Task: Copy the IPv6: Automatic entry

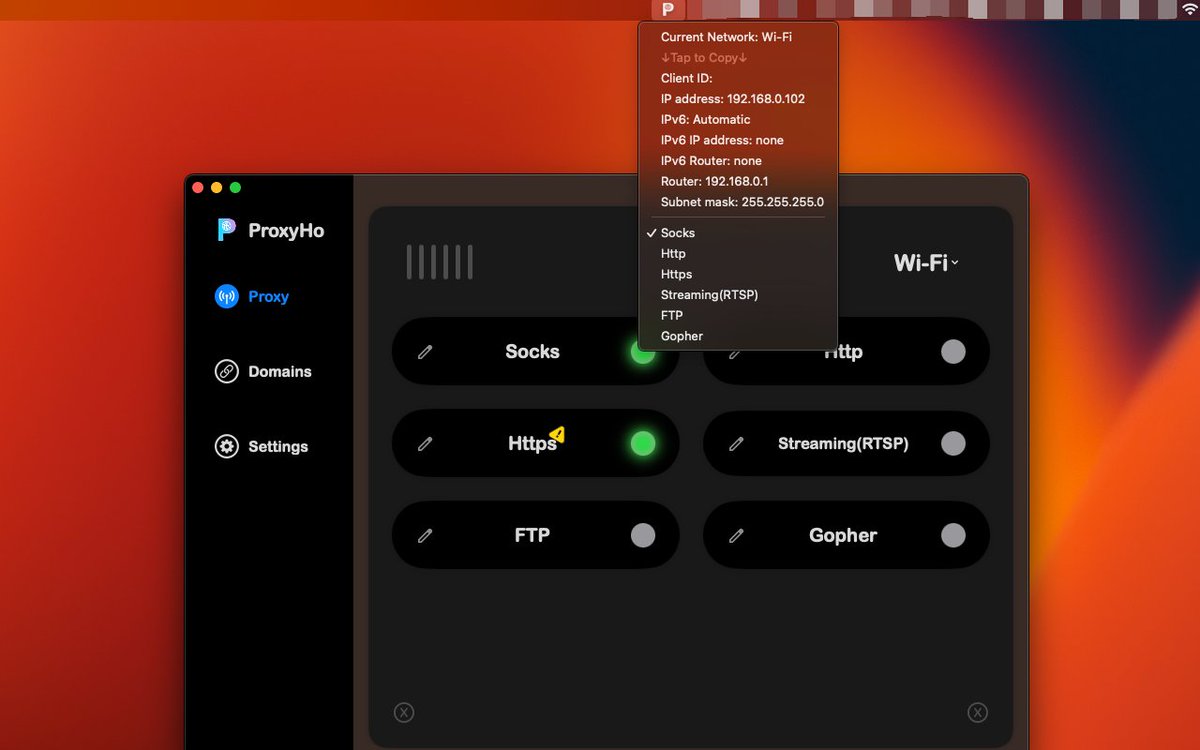Action: point(738,119)
